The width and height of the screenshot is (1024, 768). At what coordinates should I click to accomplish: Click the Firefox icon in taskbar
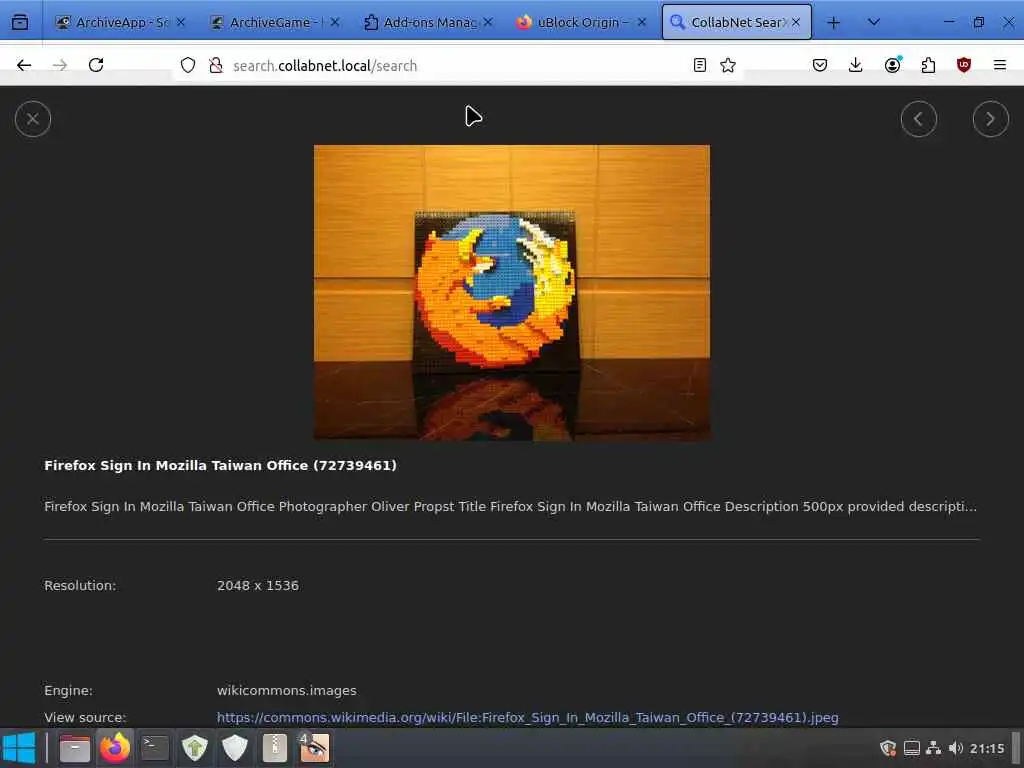[x=115, y=748]
